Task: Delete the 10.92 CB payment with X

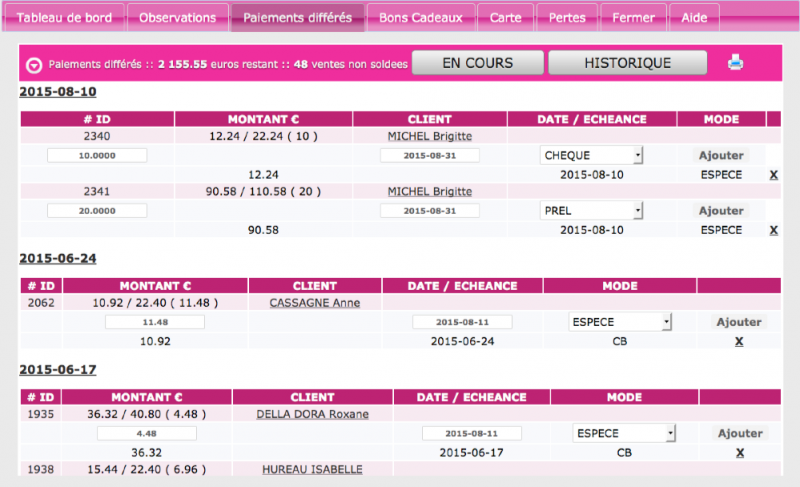Action: tap(739, 341)
